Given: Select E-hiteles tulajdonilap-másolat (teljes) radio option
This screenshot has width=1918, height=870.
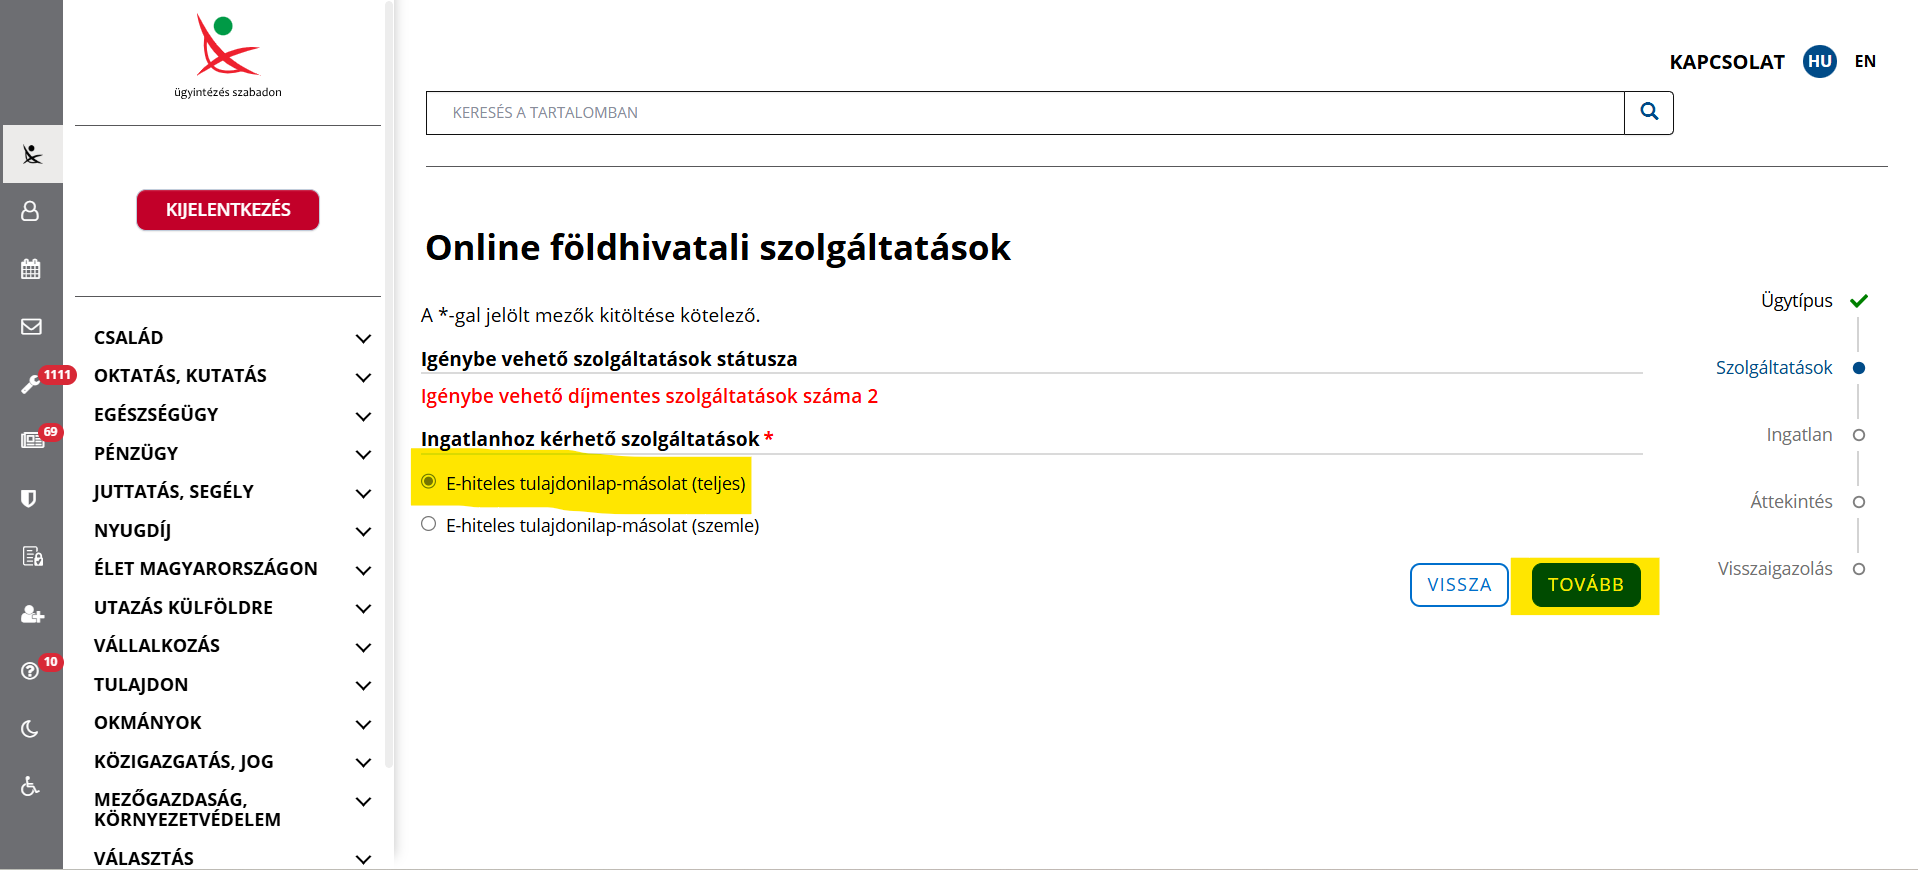Looking at the screenshot, I should [x=429, y=482].
